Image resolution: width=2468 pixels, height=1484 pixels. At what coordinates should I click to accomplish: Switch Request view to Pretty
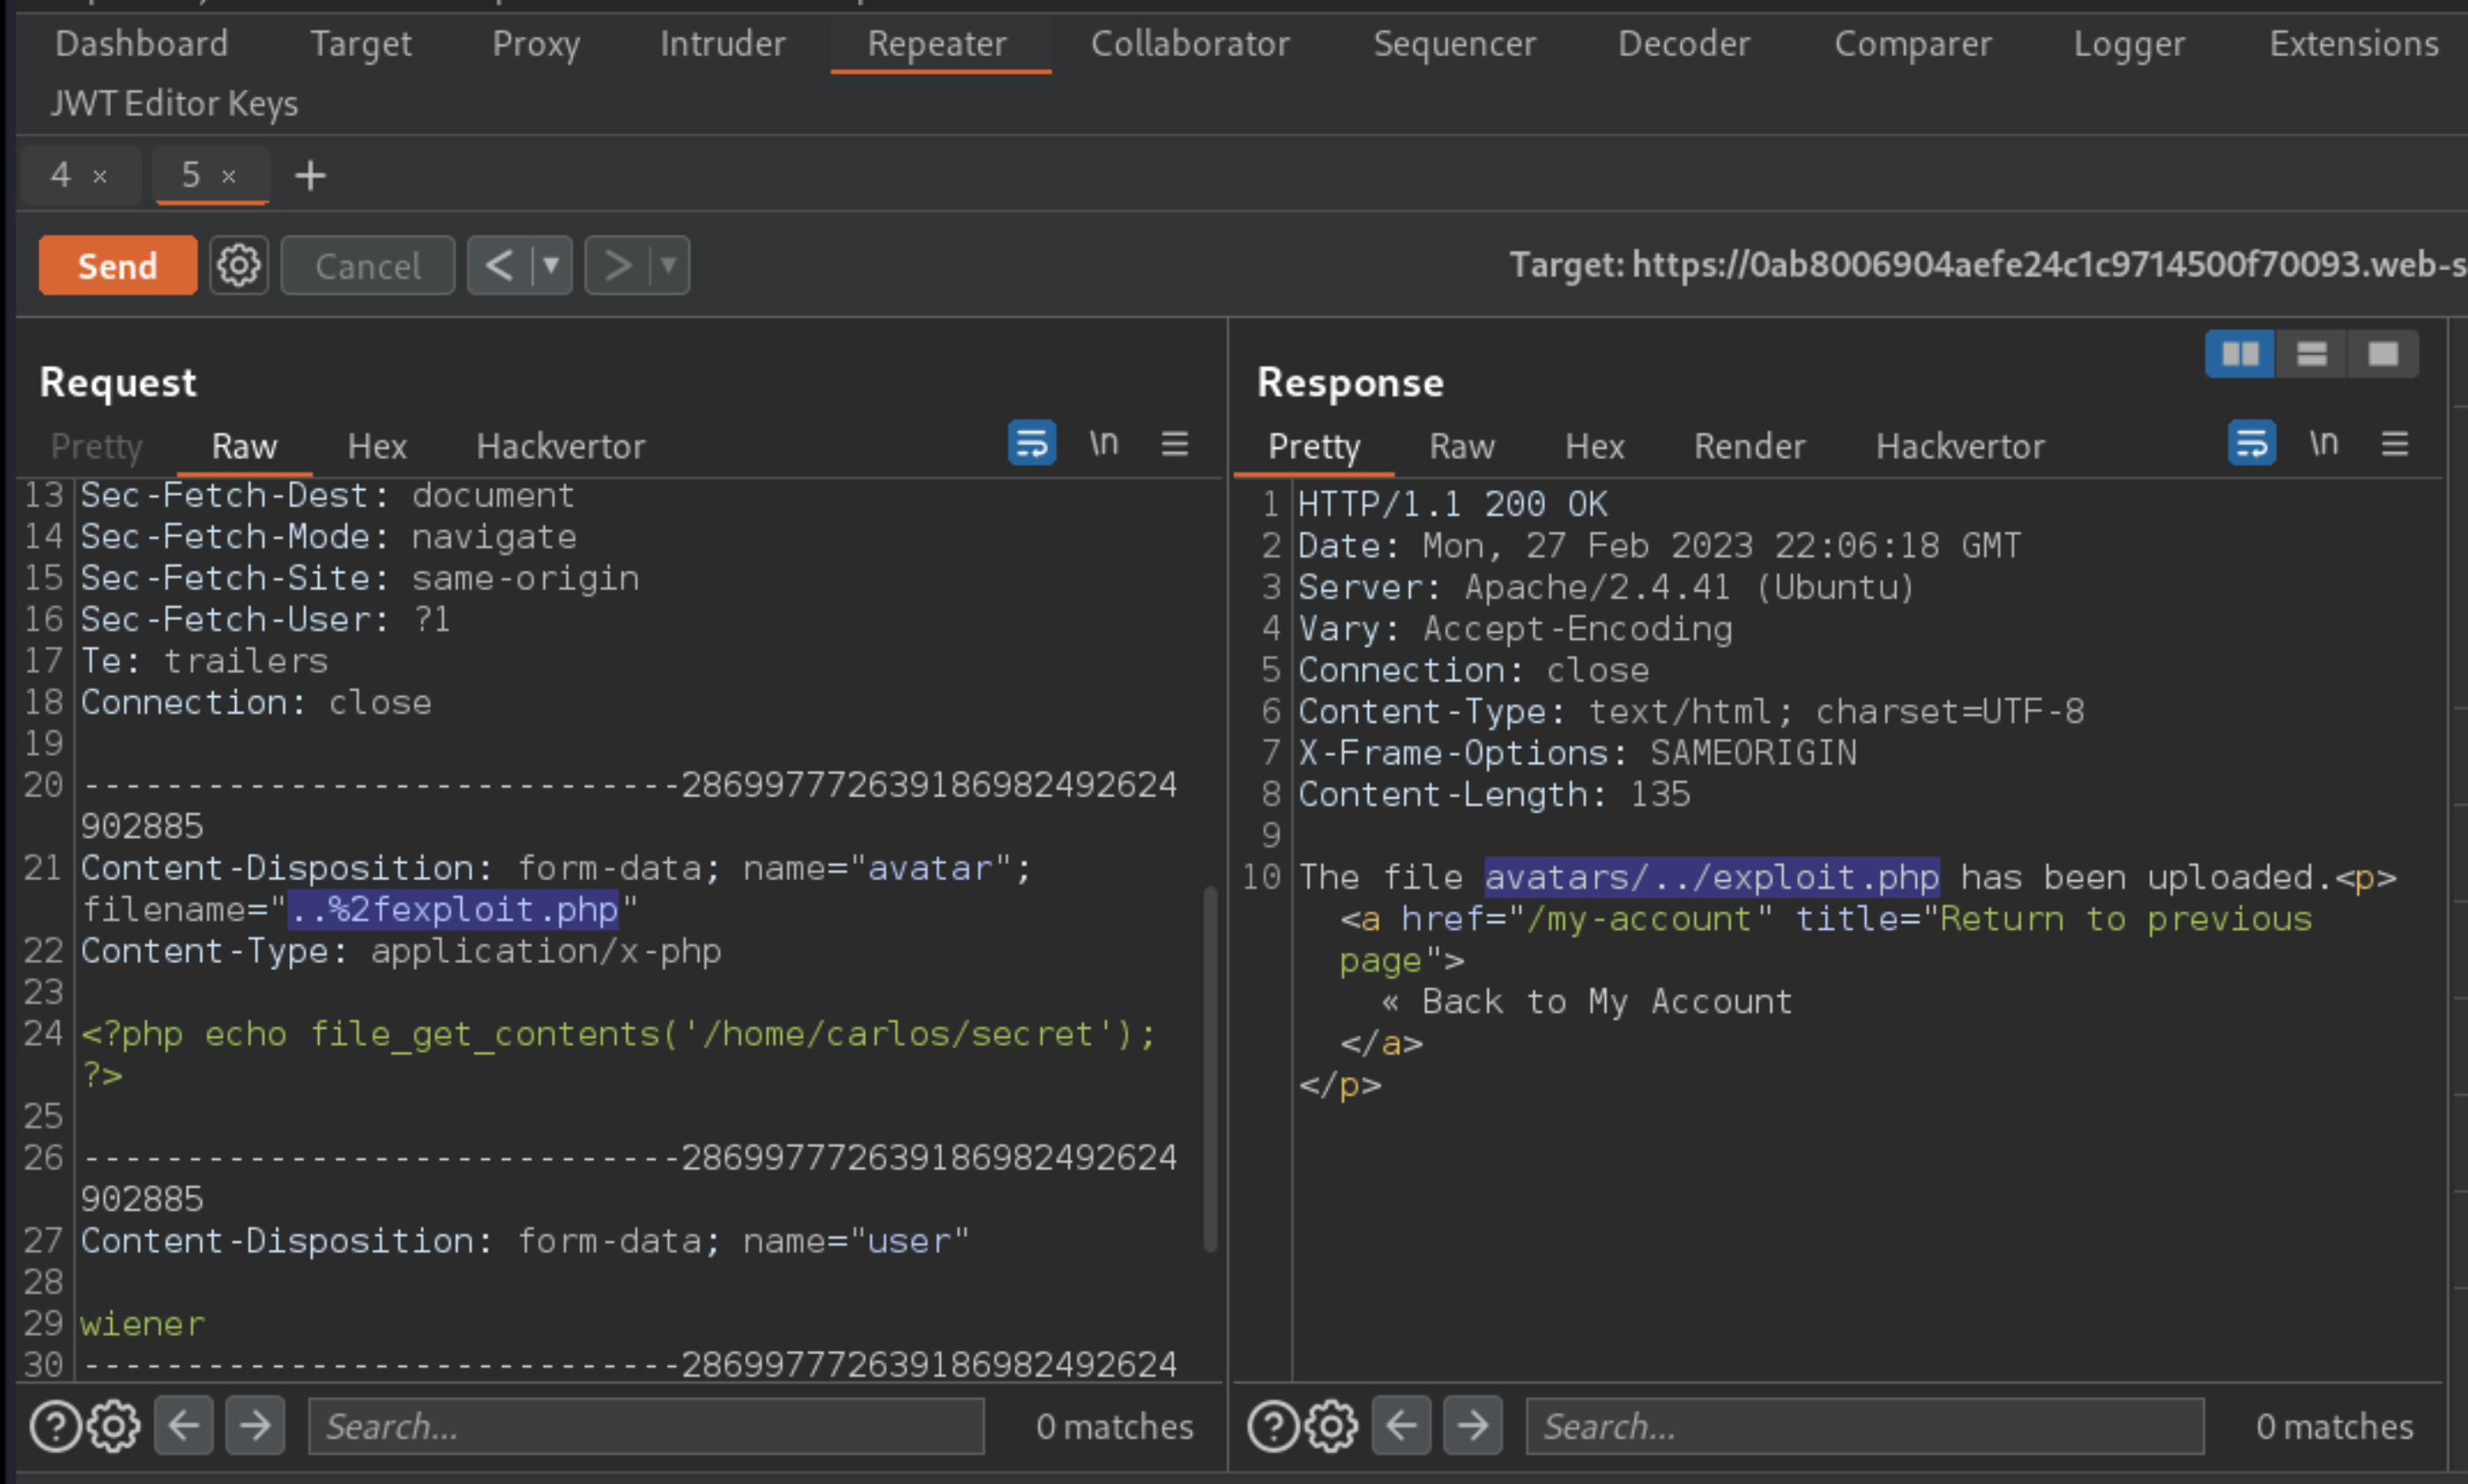click(x=97, y=447)
